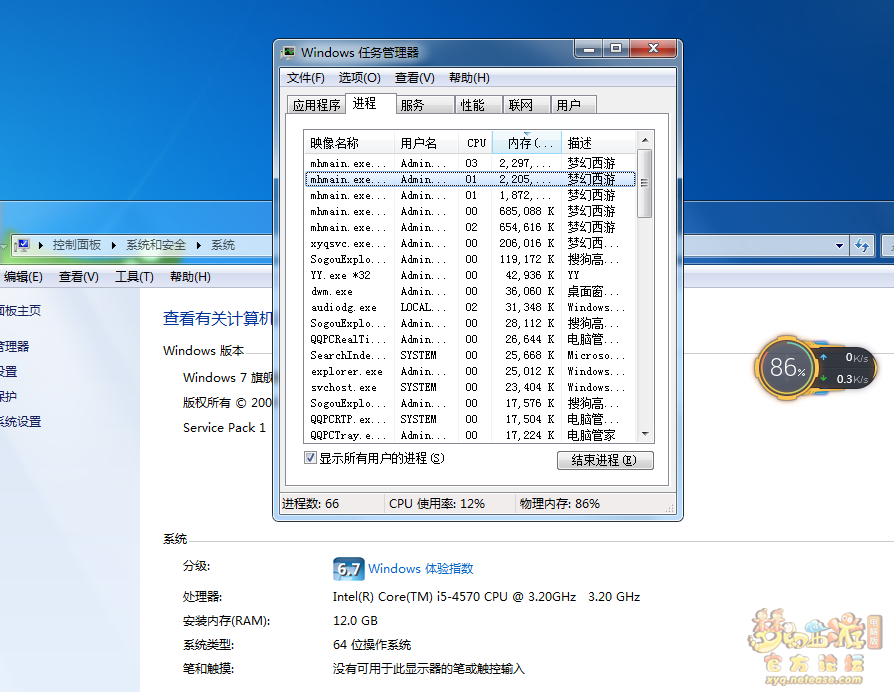Expand the arrow between 控制面板 and 系统和安全
Image resolution: width=894 pixels, height=692 pixels.
[114, 246]
